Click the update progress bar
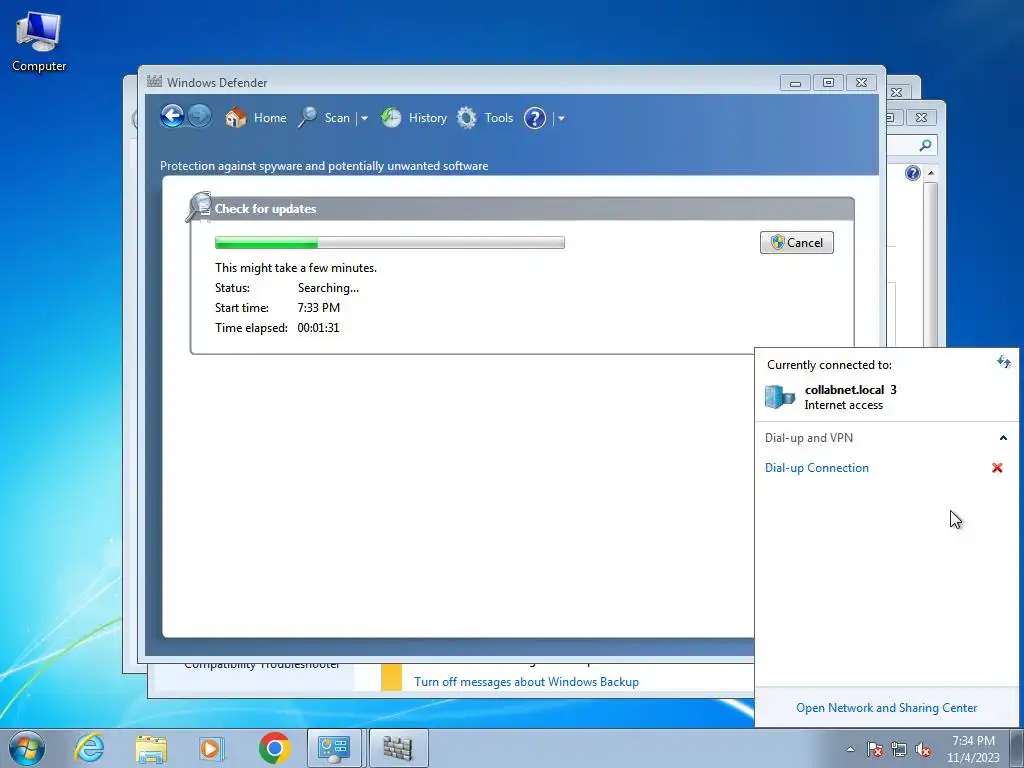1024x768 pixels. 390,243
